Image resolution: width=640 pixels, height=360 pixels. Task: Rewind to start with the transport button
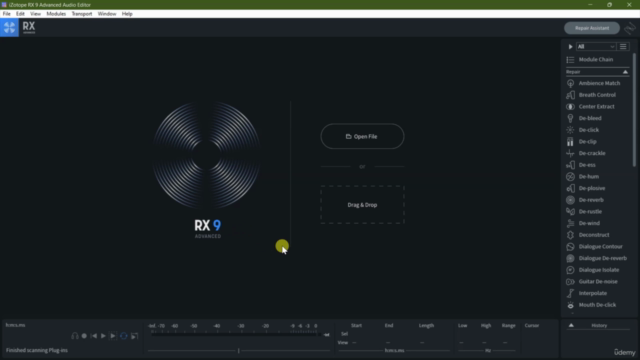[94, 336]
